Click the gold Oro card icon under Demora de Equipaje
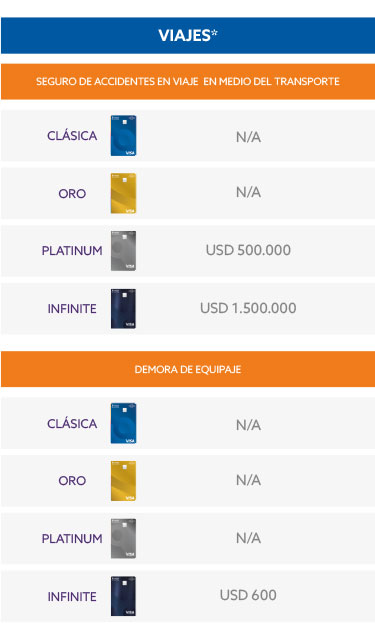The height and width of the screenshot is (632, 375). point(123,481)
